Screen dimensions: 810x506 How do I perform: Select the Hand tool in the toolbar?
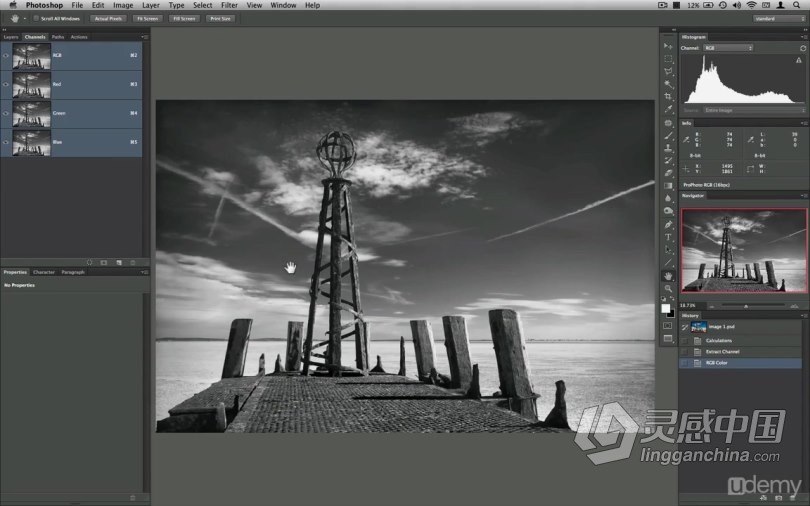pos(668,275)
